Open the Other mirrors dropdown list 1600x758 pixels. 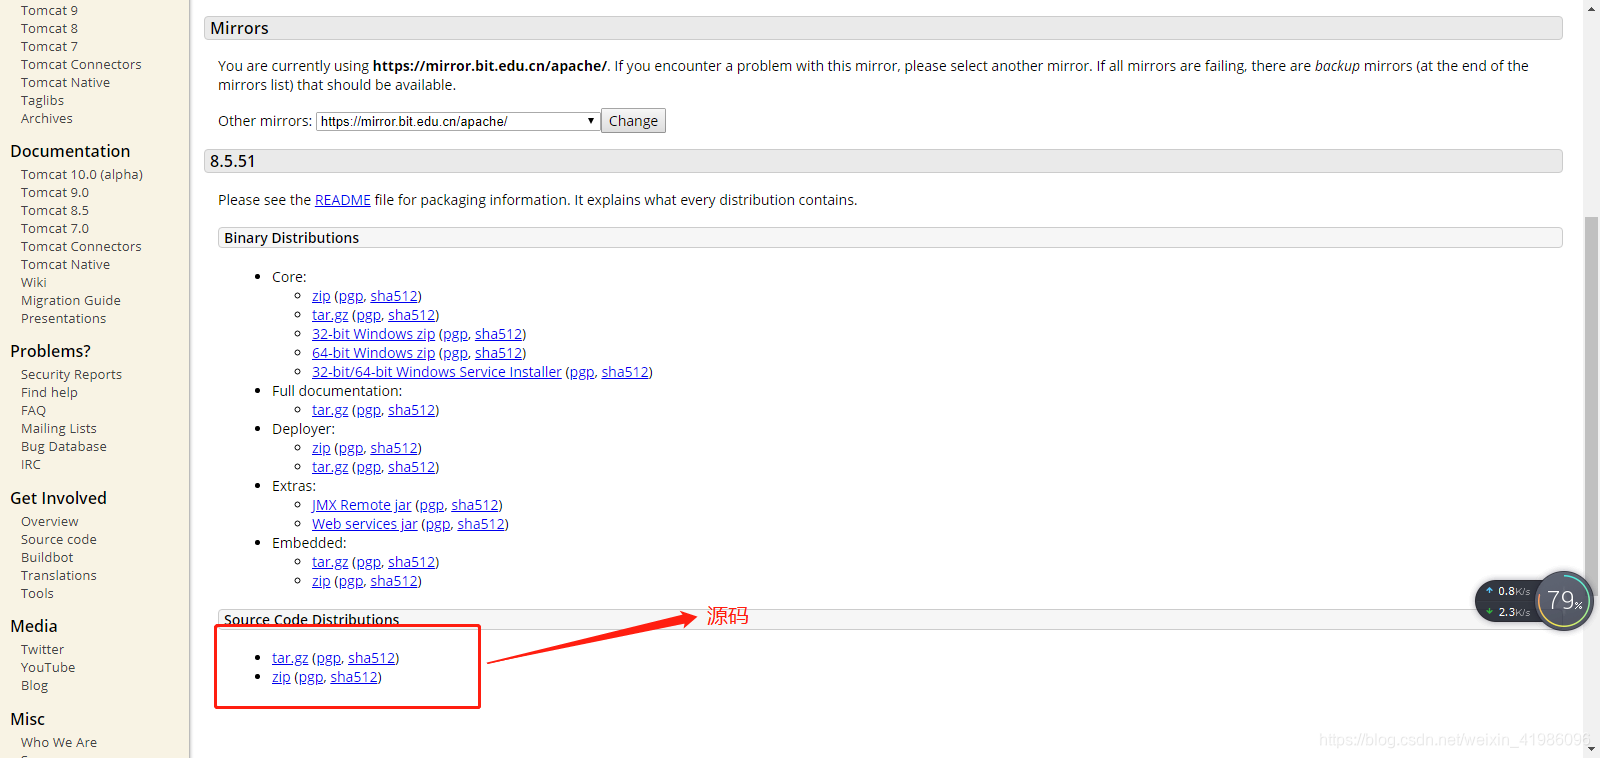(458, 121)
